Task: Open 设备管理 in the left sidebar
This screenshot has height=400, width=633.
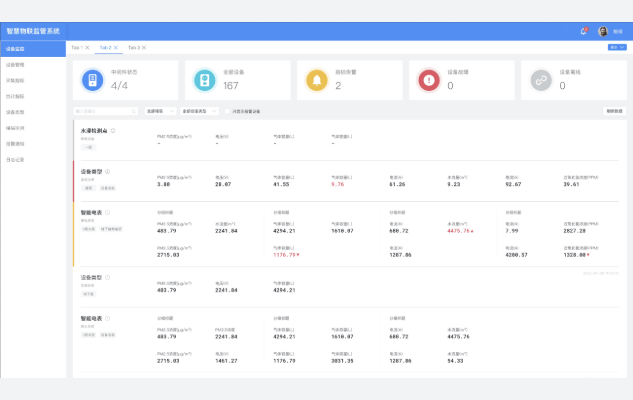Action: pyautogui.click(x=16, y=64)
